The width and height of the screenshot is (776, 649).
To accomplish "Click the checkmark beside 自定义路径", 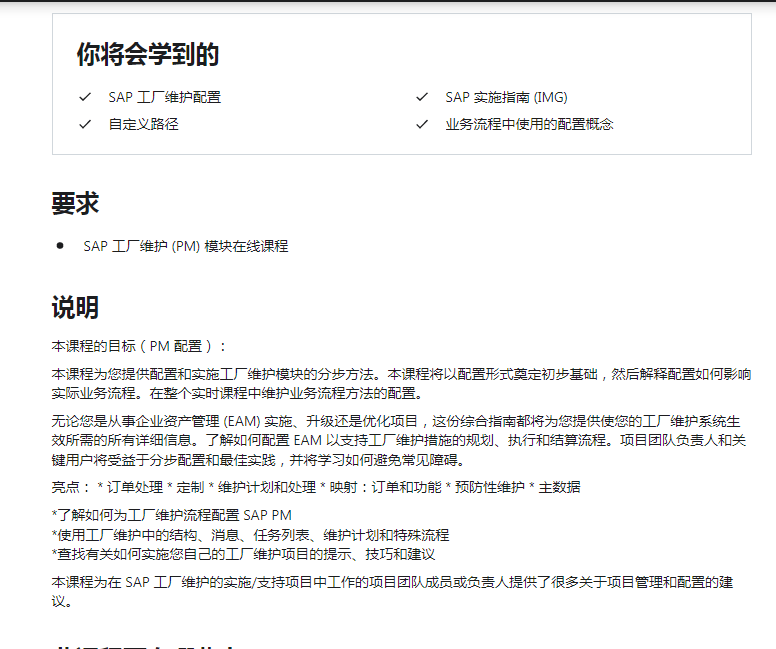I will pos(85,124).
